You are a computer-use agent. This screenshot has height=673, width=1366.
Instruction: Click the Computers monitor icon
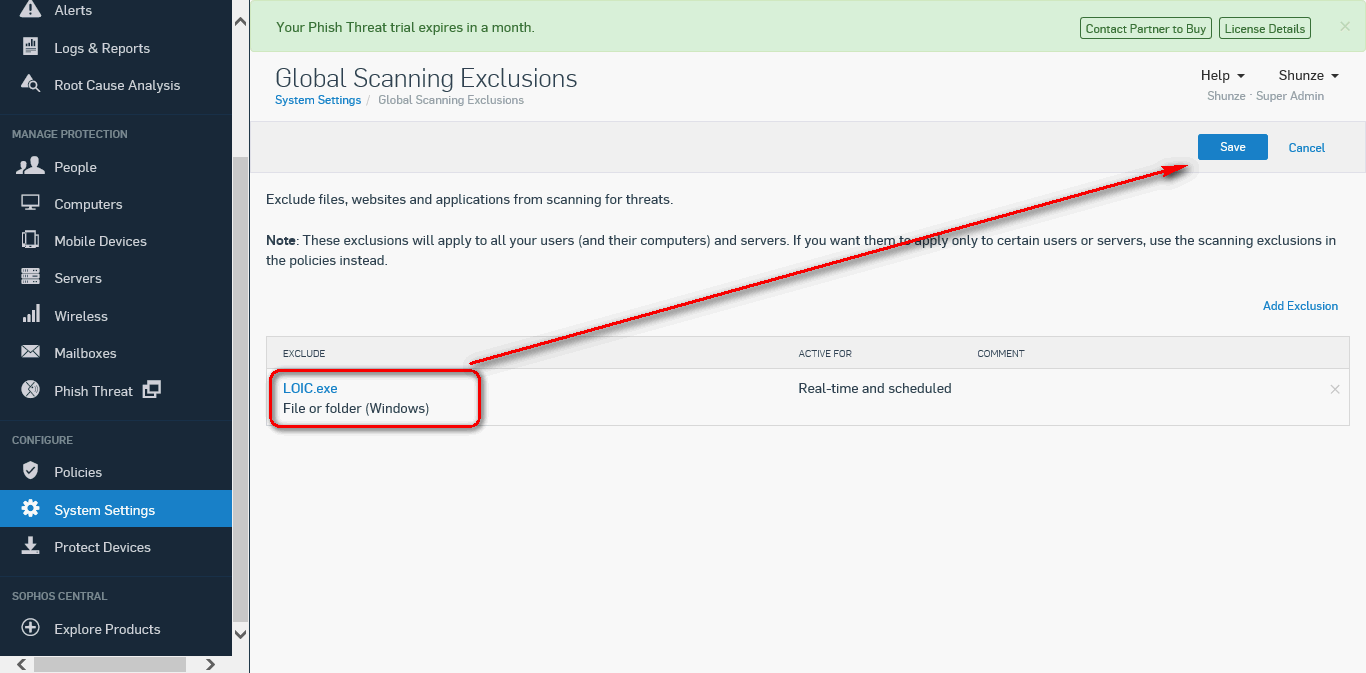[x=31, y=203]
